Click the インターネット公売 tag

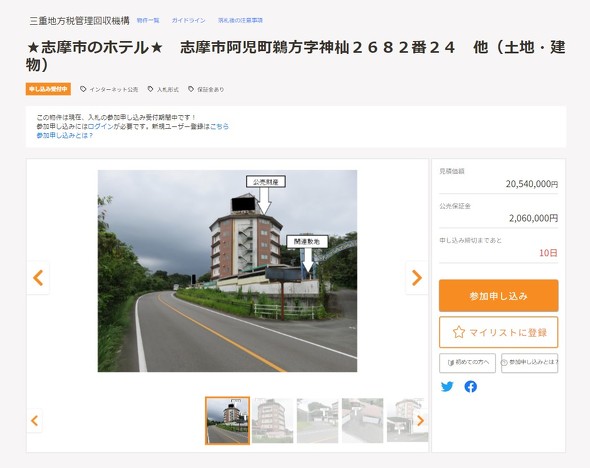pyautogui.click(x=109, y=89)
